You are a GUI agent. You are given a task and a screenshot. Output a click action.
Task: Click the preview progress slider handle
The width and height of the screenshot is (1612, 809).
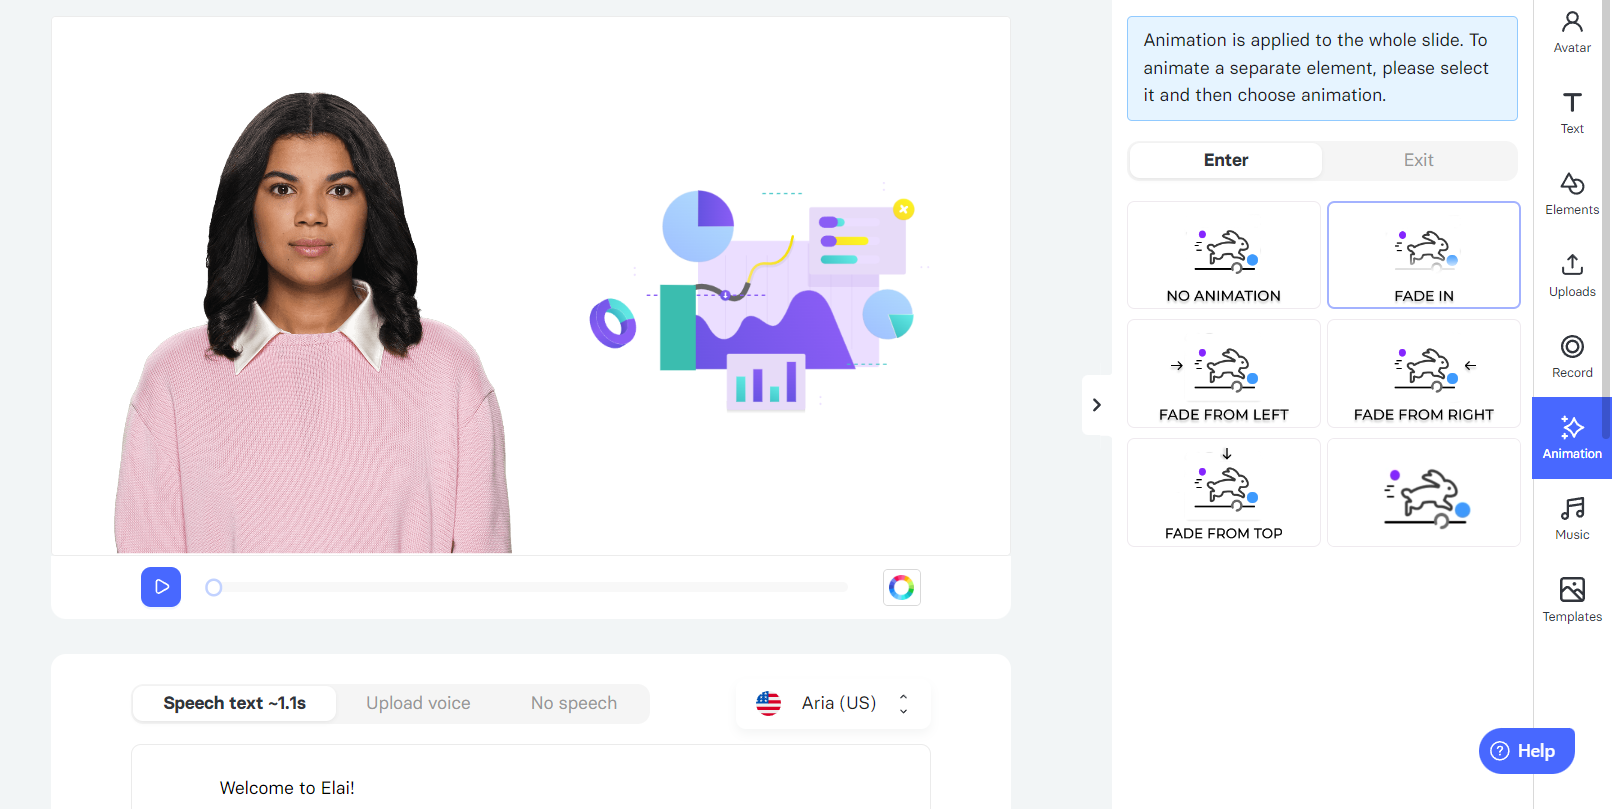pos(213,587)
